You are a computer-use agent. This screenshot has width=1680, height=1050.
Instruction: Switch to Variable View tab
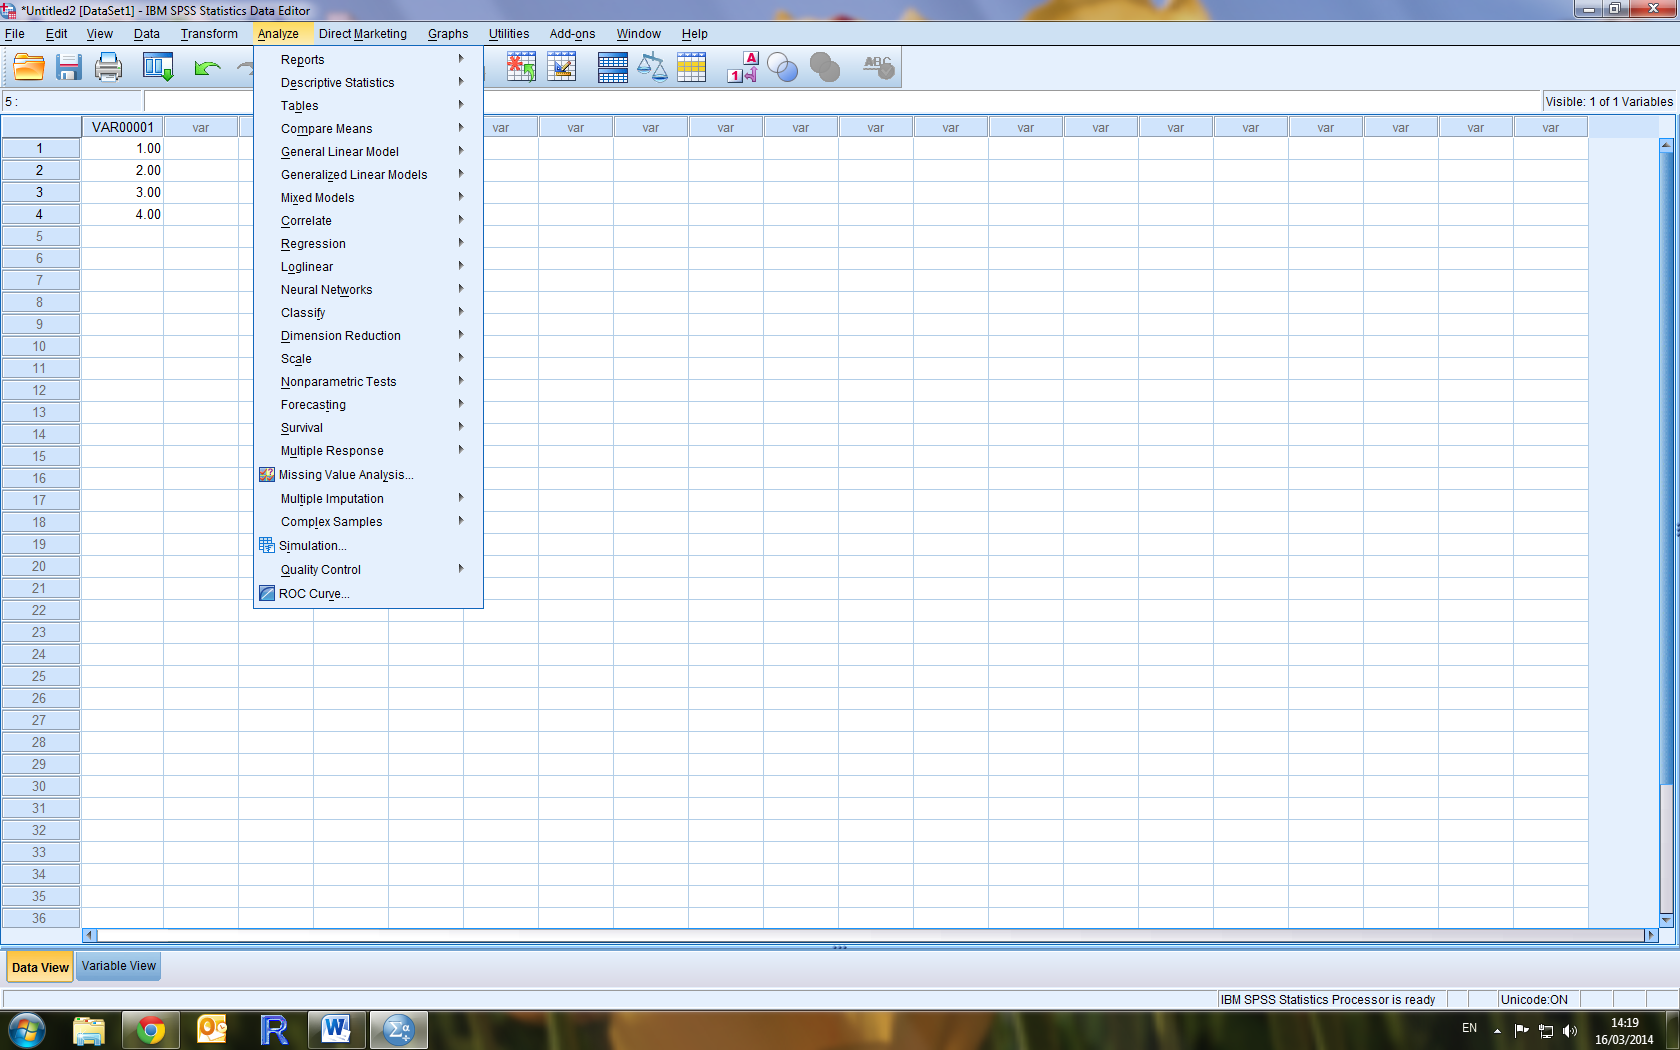(119, 966)
